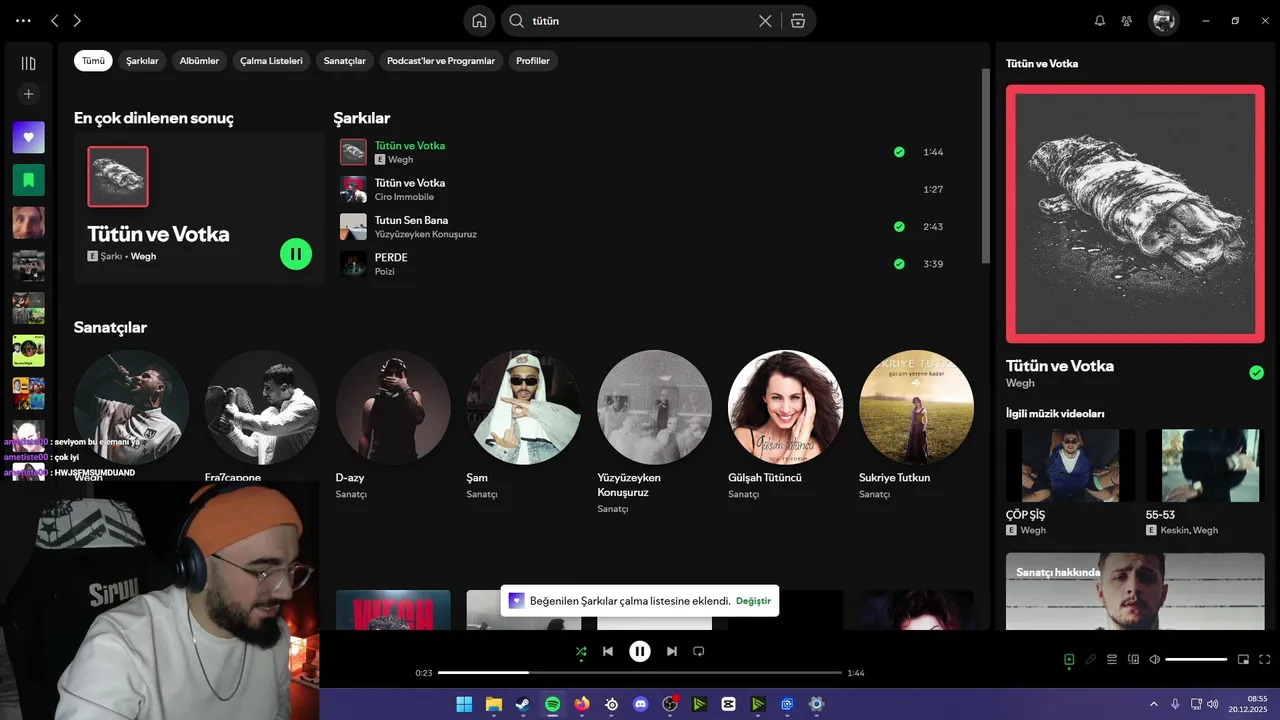Image resolution: width=1280 pixels, height=720 pixels.
Task: Toggle liked checkmark for Tutun Sen Bana row
Action: 899,227
